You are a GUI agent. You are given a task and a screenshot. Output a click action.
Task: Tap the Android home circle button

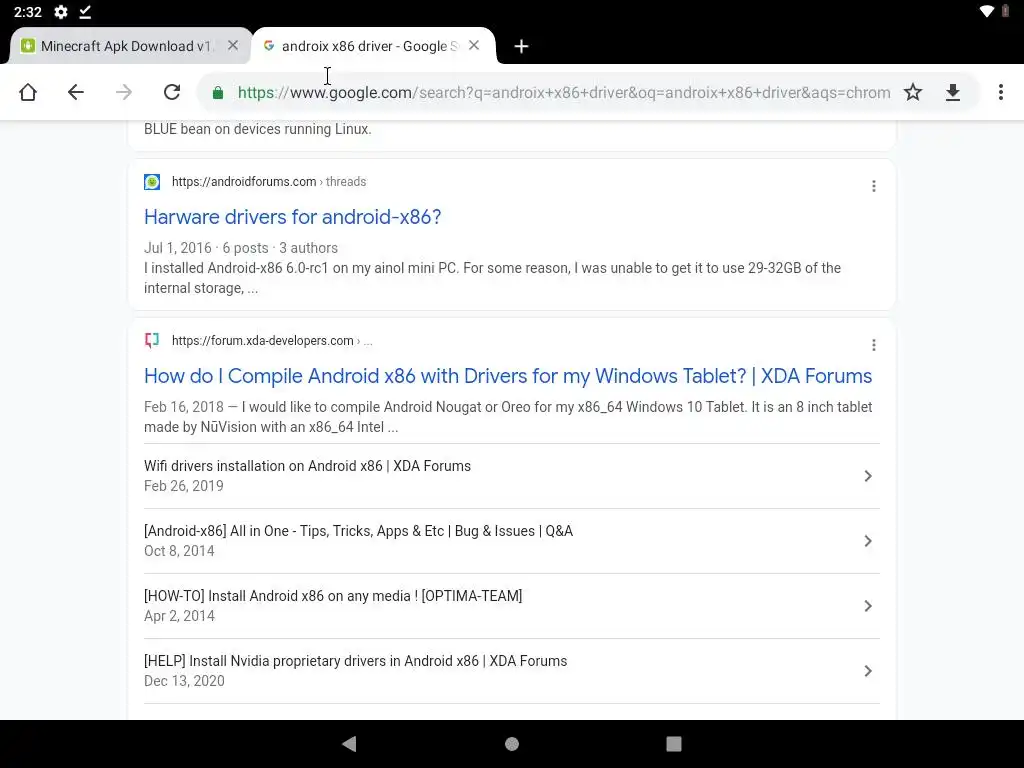pyautogui.click(x=512, y=744)
